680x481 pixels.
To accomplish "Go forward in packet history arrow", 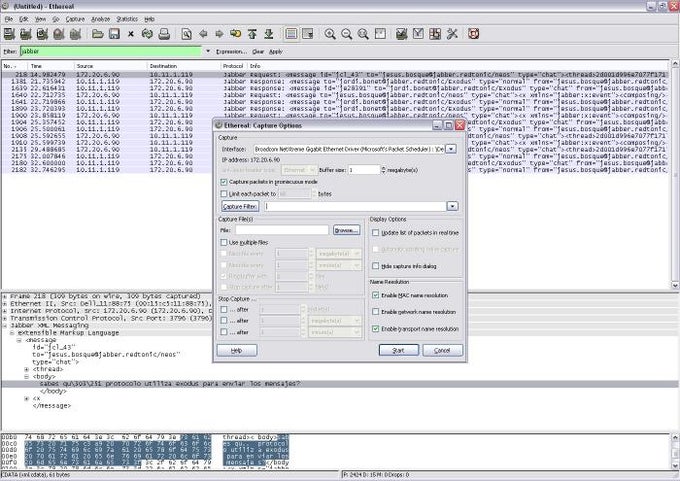I will 219,34.
